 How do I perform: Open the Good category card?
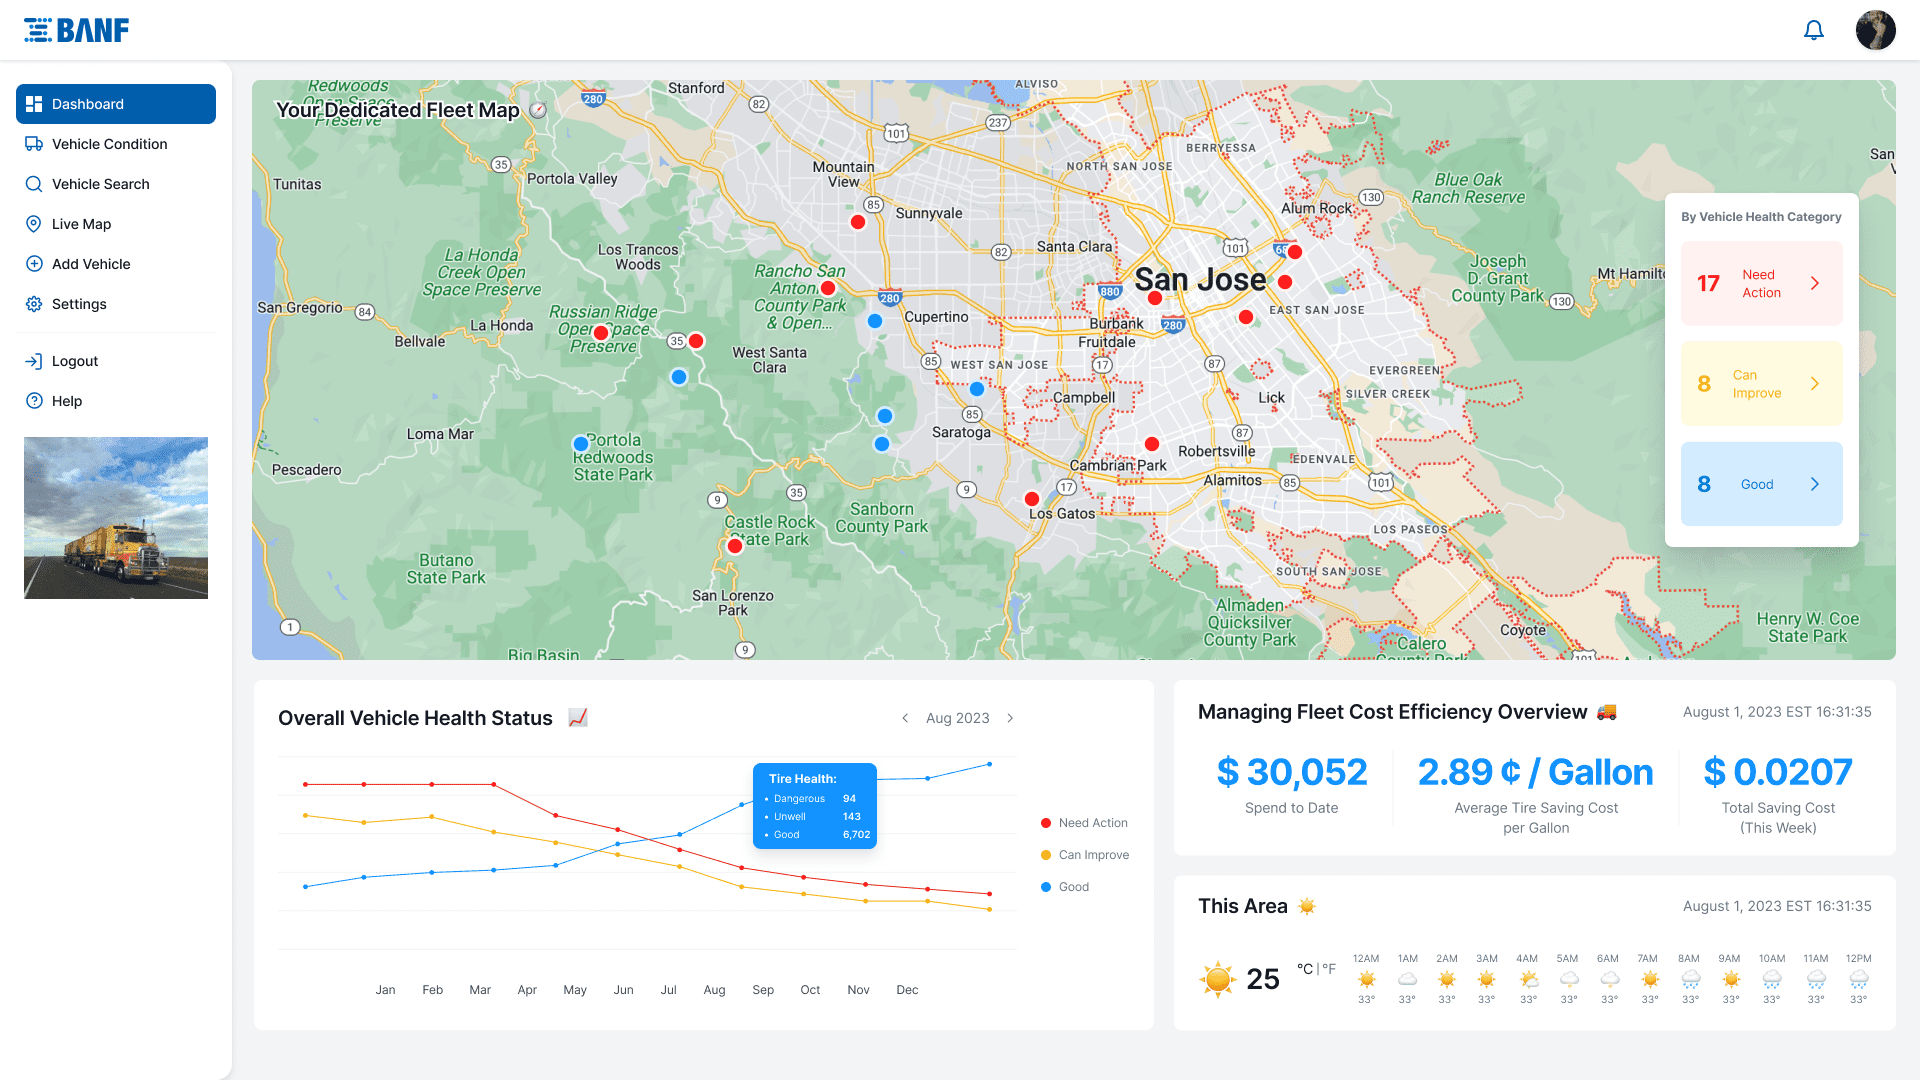point(1762,484)
